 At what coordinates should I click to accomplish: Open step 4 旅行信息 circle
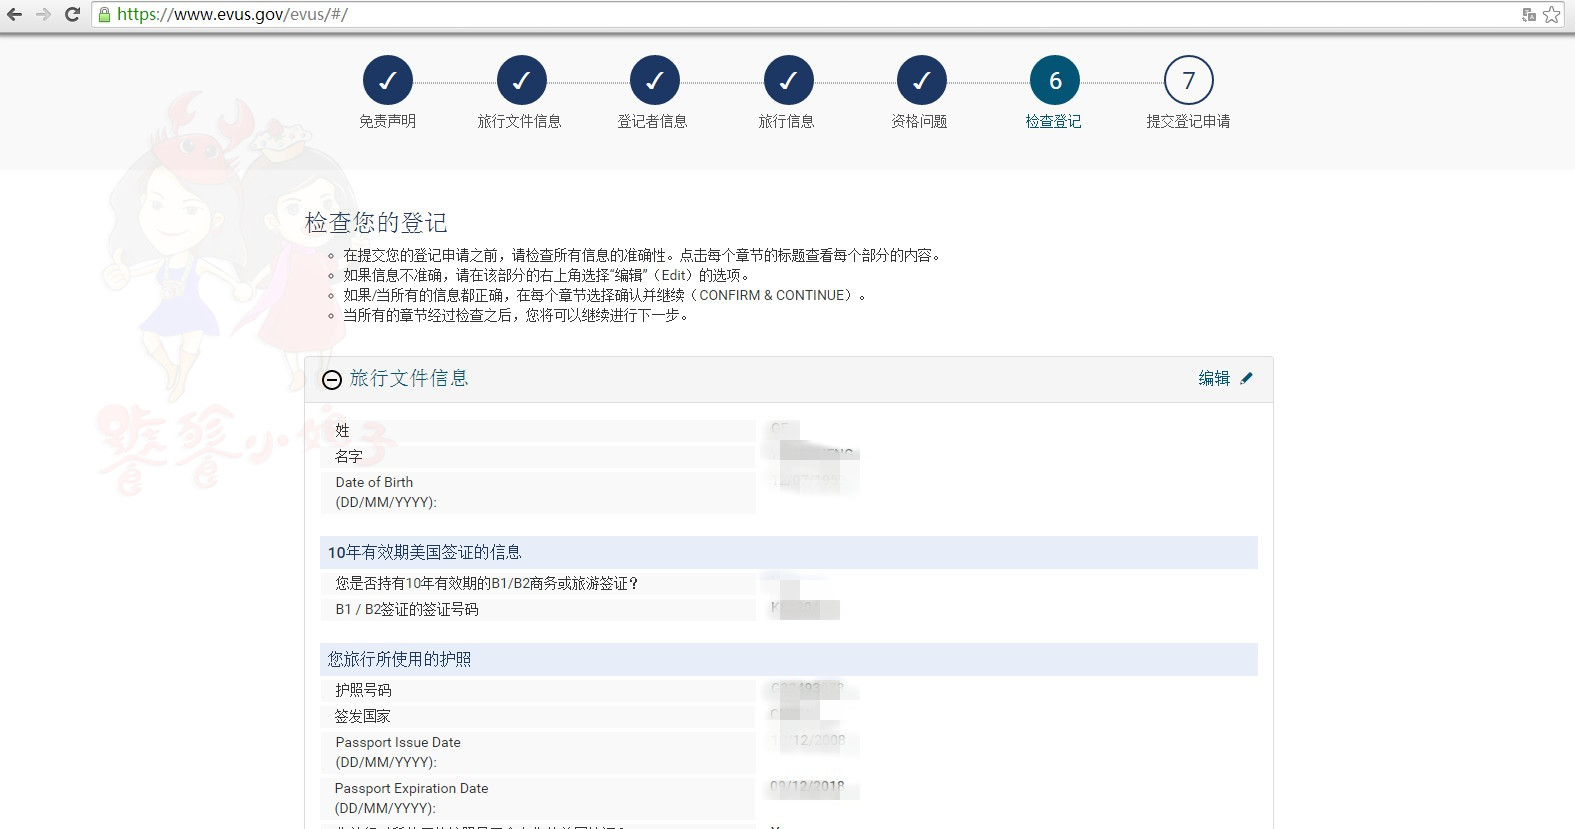(x=788, y=81)
